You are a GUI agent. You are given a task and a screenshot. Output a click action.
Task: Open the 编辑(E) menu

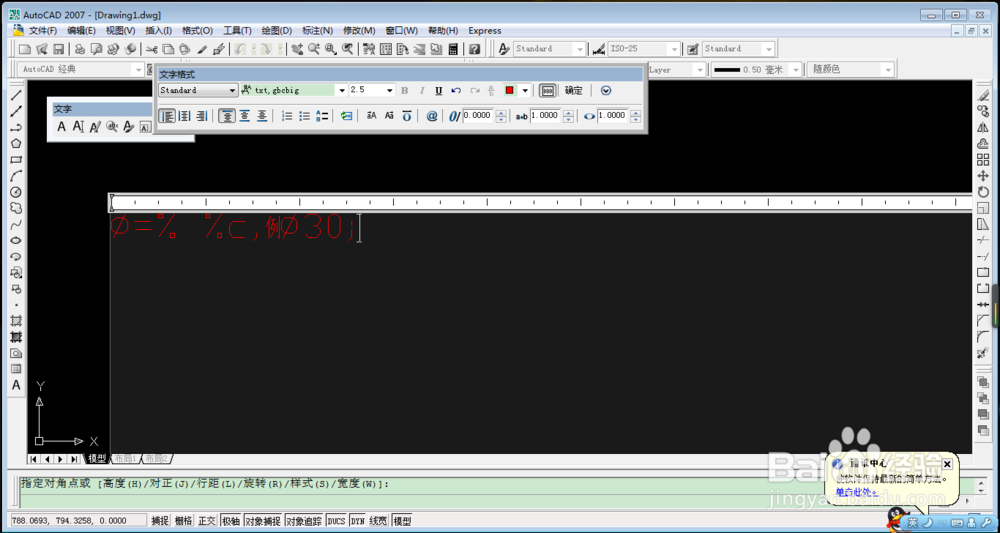click(82, 31)
